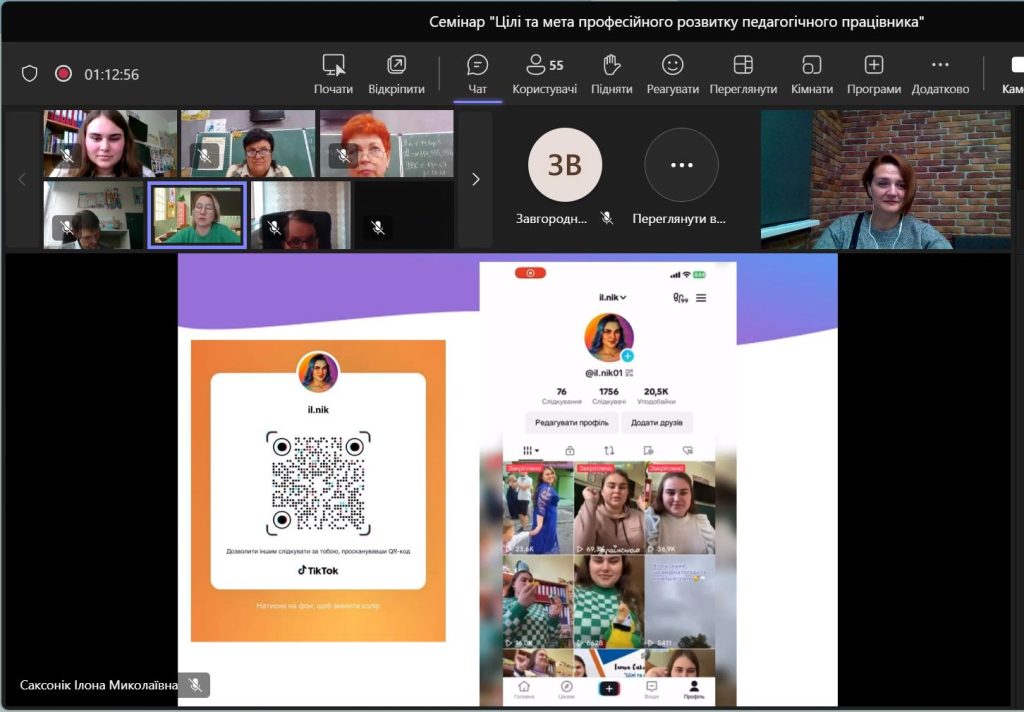Open il.nik account dropdown in TikTok profile

613,297
